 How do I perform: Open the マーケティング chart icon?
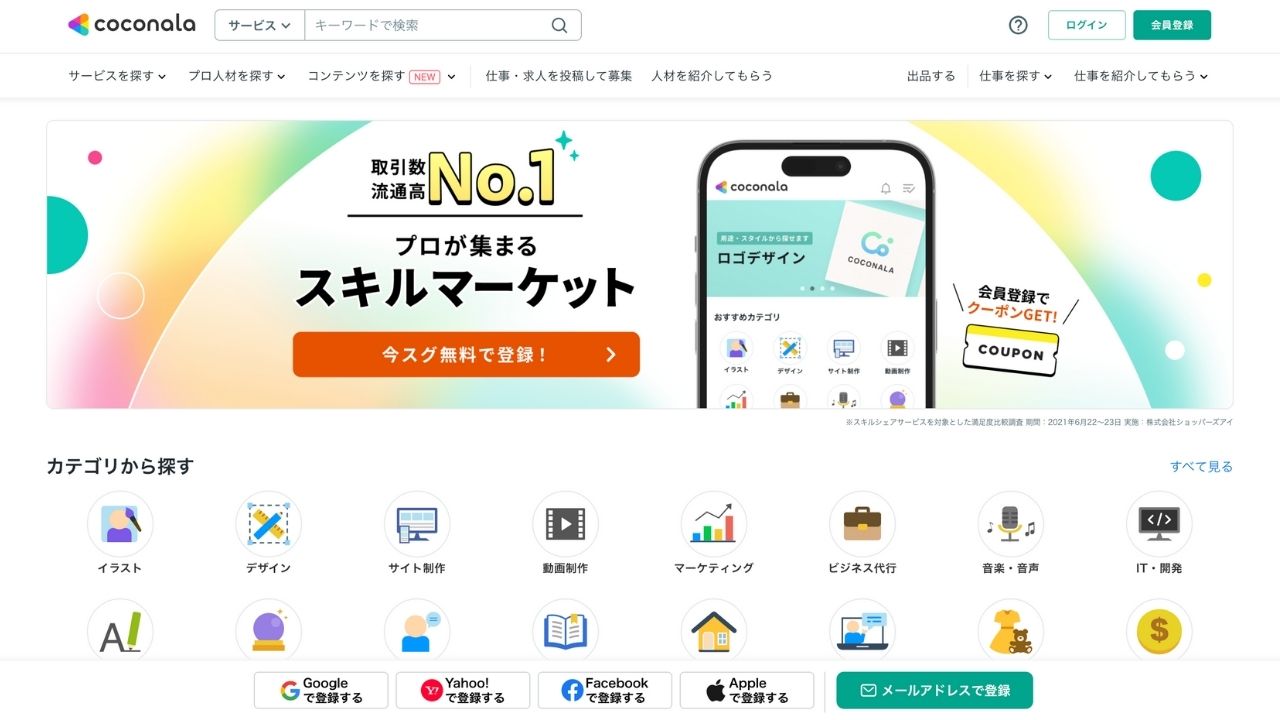click(x=714, y=524)
